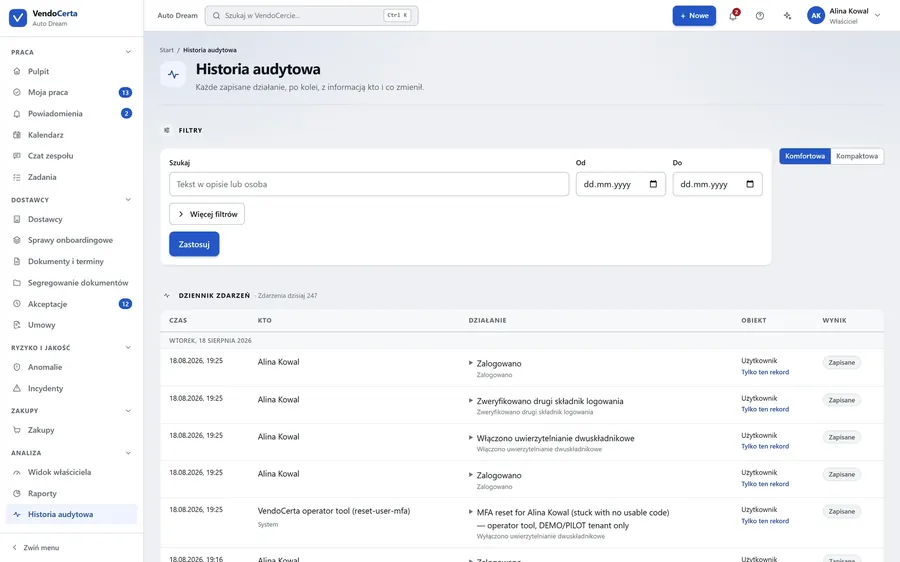The width and height of the screenshot is (900, 562).
Task: Open the notifications bell icon
Action: tap(733, 15)
